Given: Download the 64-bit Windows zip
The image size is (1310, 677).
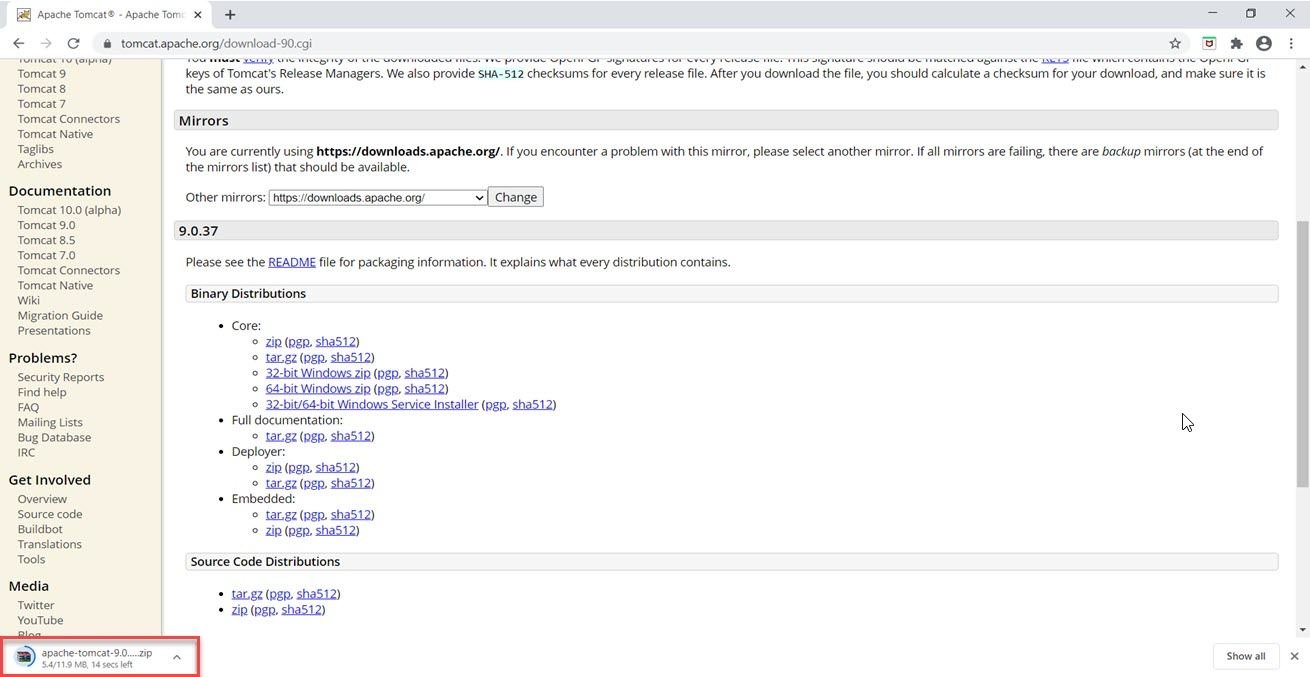Looking at the screenshot, I should click(x=318, y=389).
